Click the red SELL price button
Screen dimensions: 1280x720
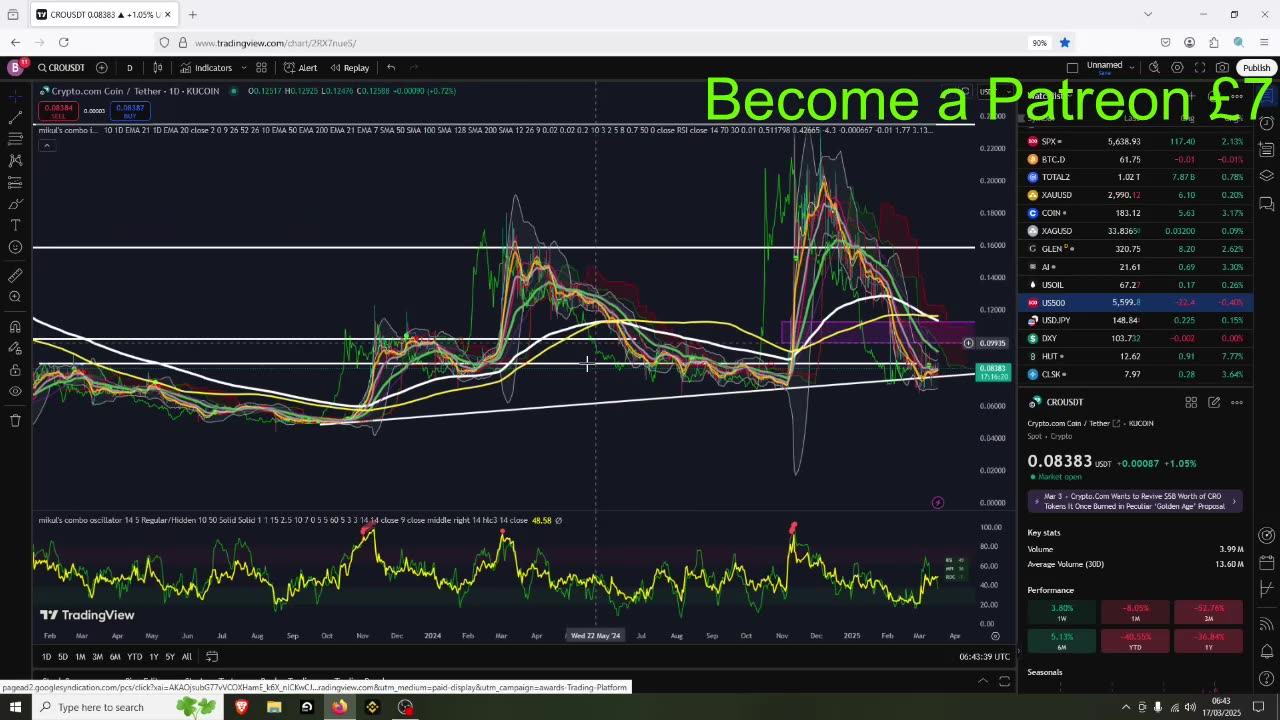point(59,110)
